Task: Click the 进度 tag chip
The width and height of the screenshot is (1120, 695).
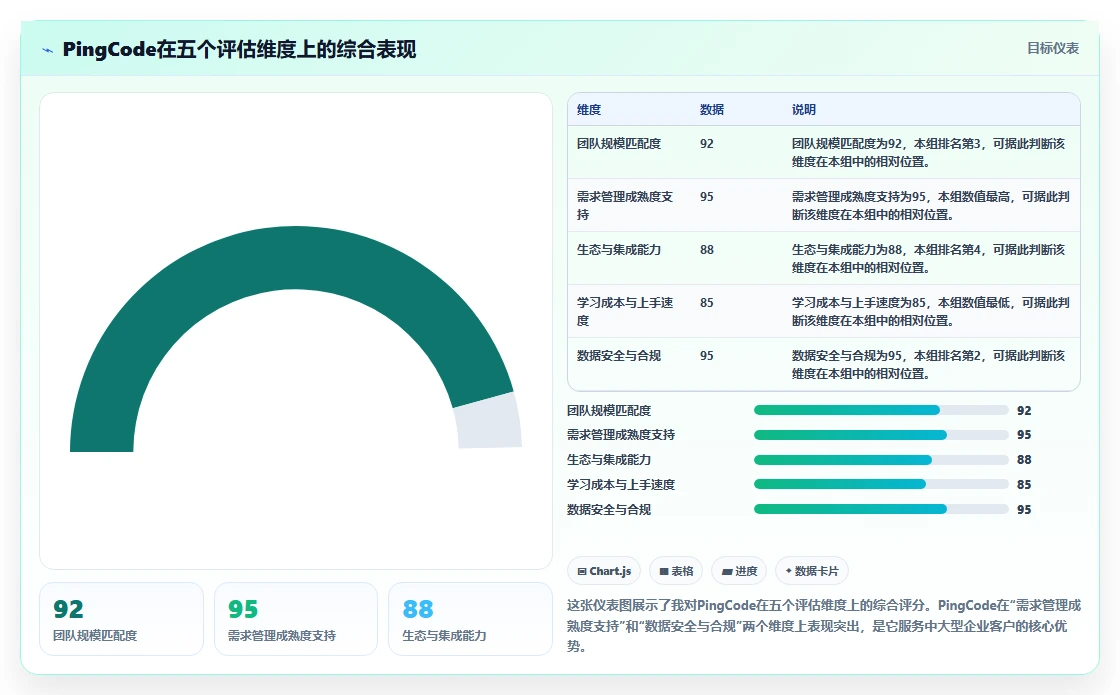Action: click(x=739, y=571)
